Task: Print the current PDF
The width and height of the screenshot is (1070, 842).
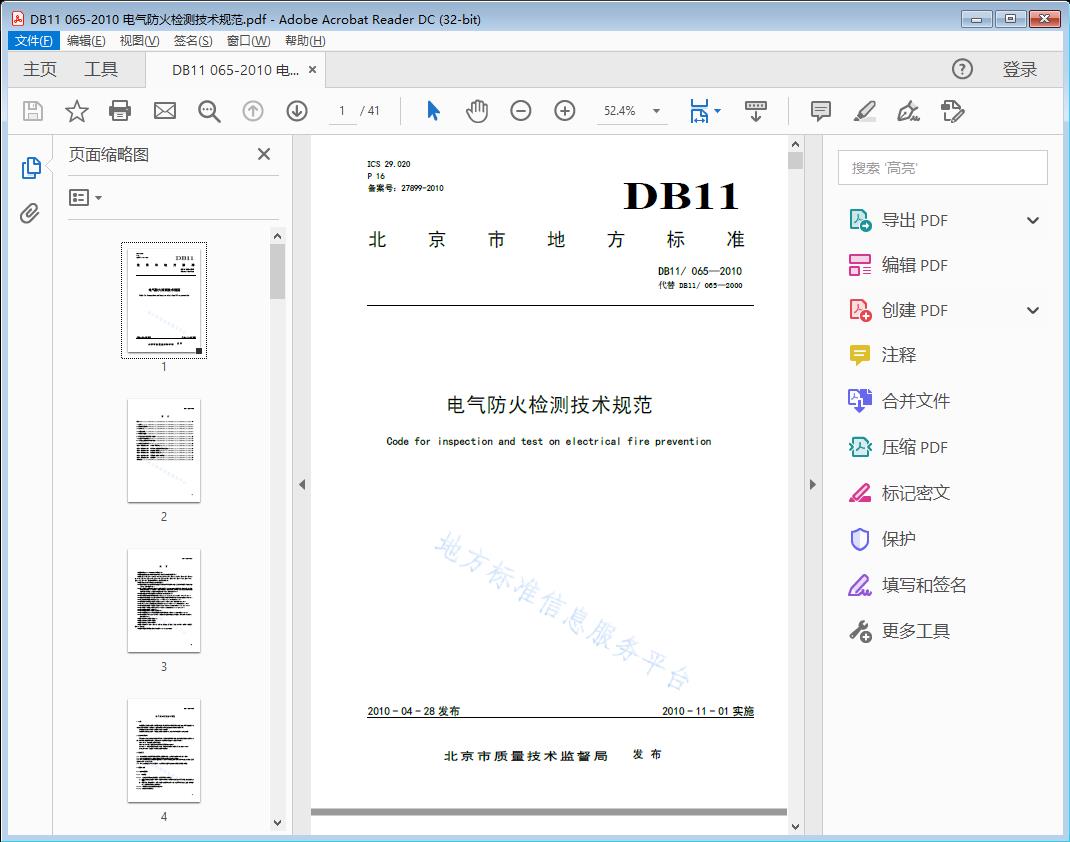Action: pyautogui.click(x=120, y=111)
